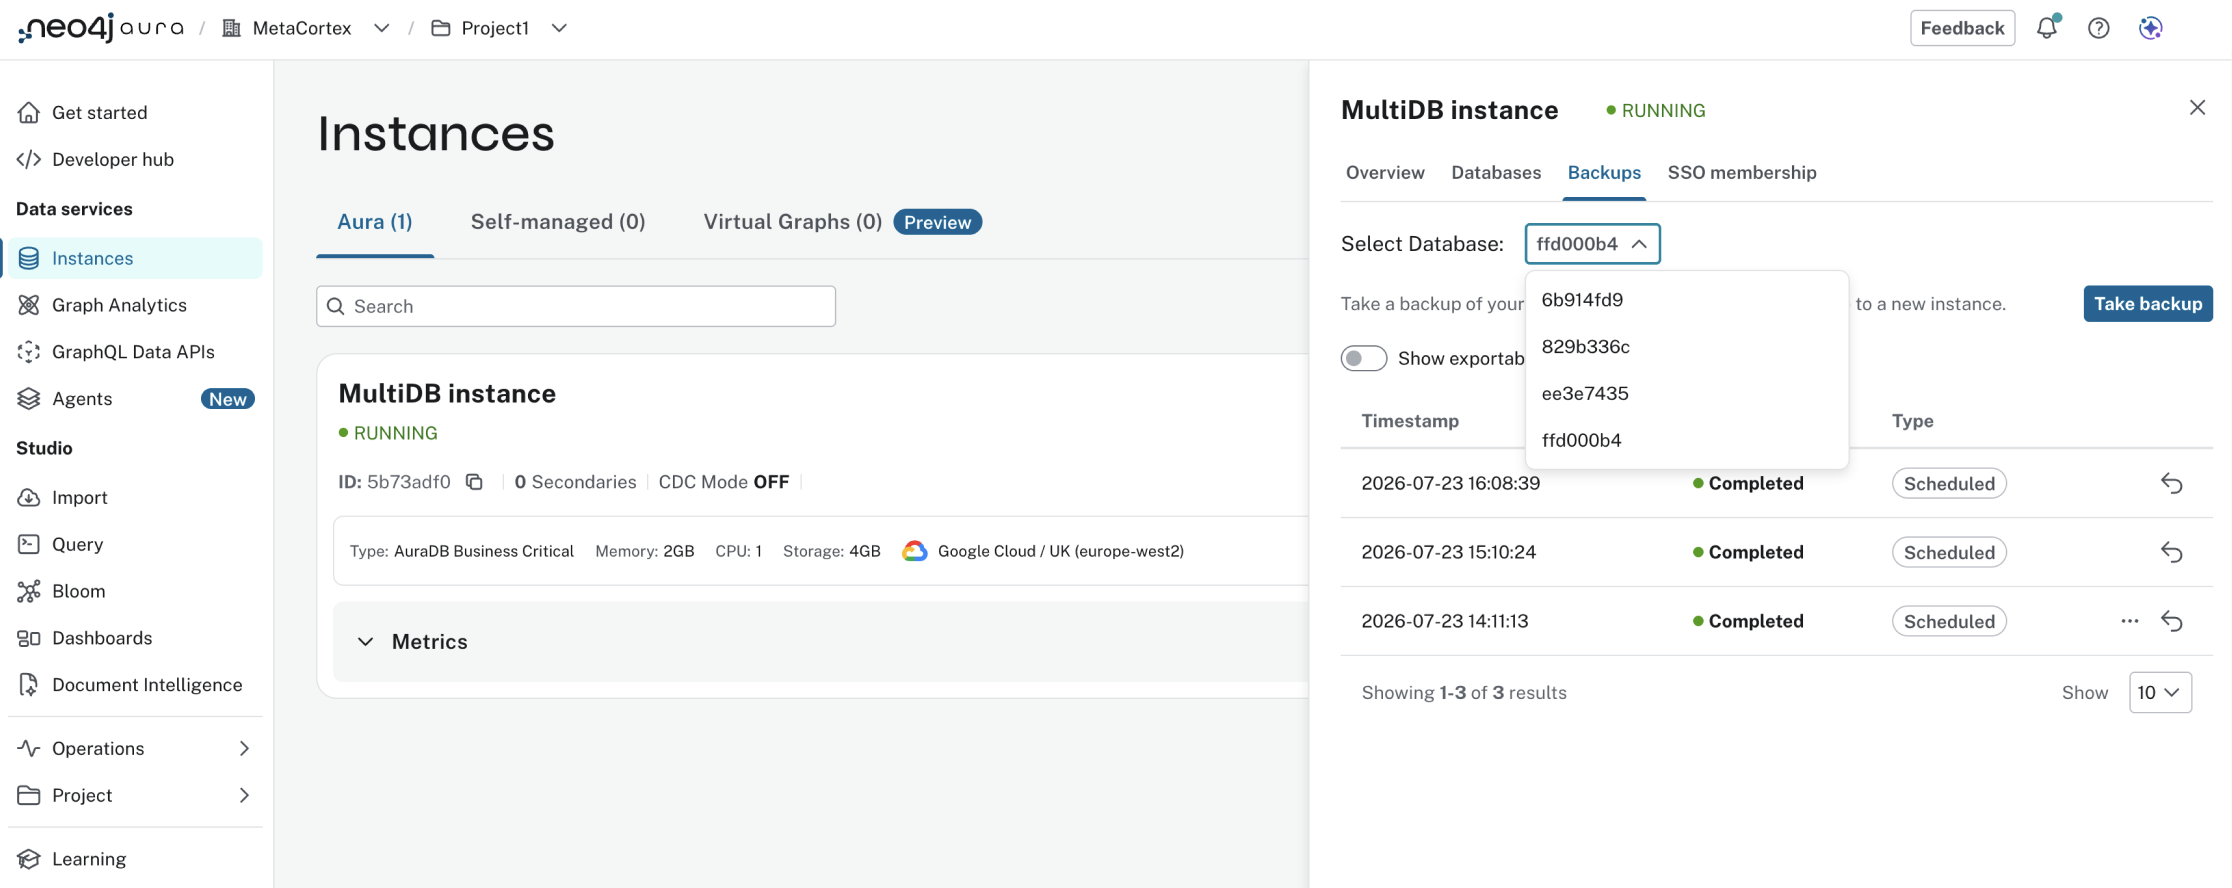This screenshot has width=2232, height=888.
Task: Select database ee3e7435
Action: point(1686,394)
